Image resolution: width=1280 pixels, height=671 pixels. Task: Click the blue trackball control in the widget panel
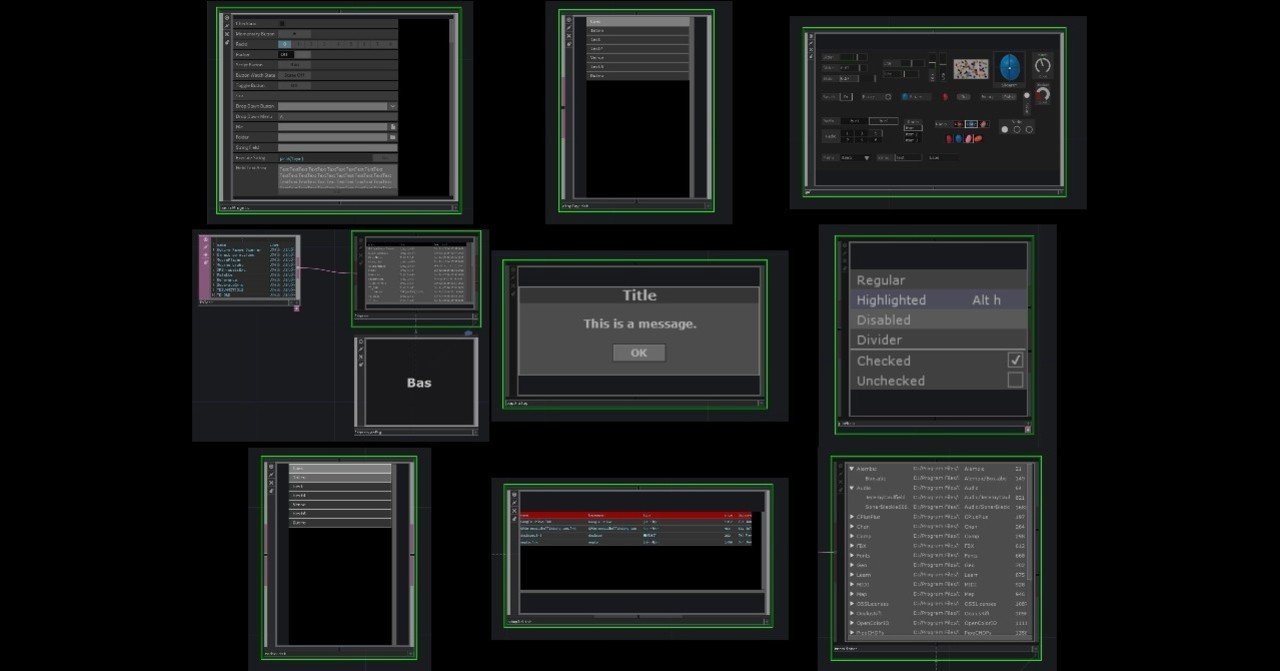[1010, 68]
